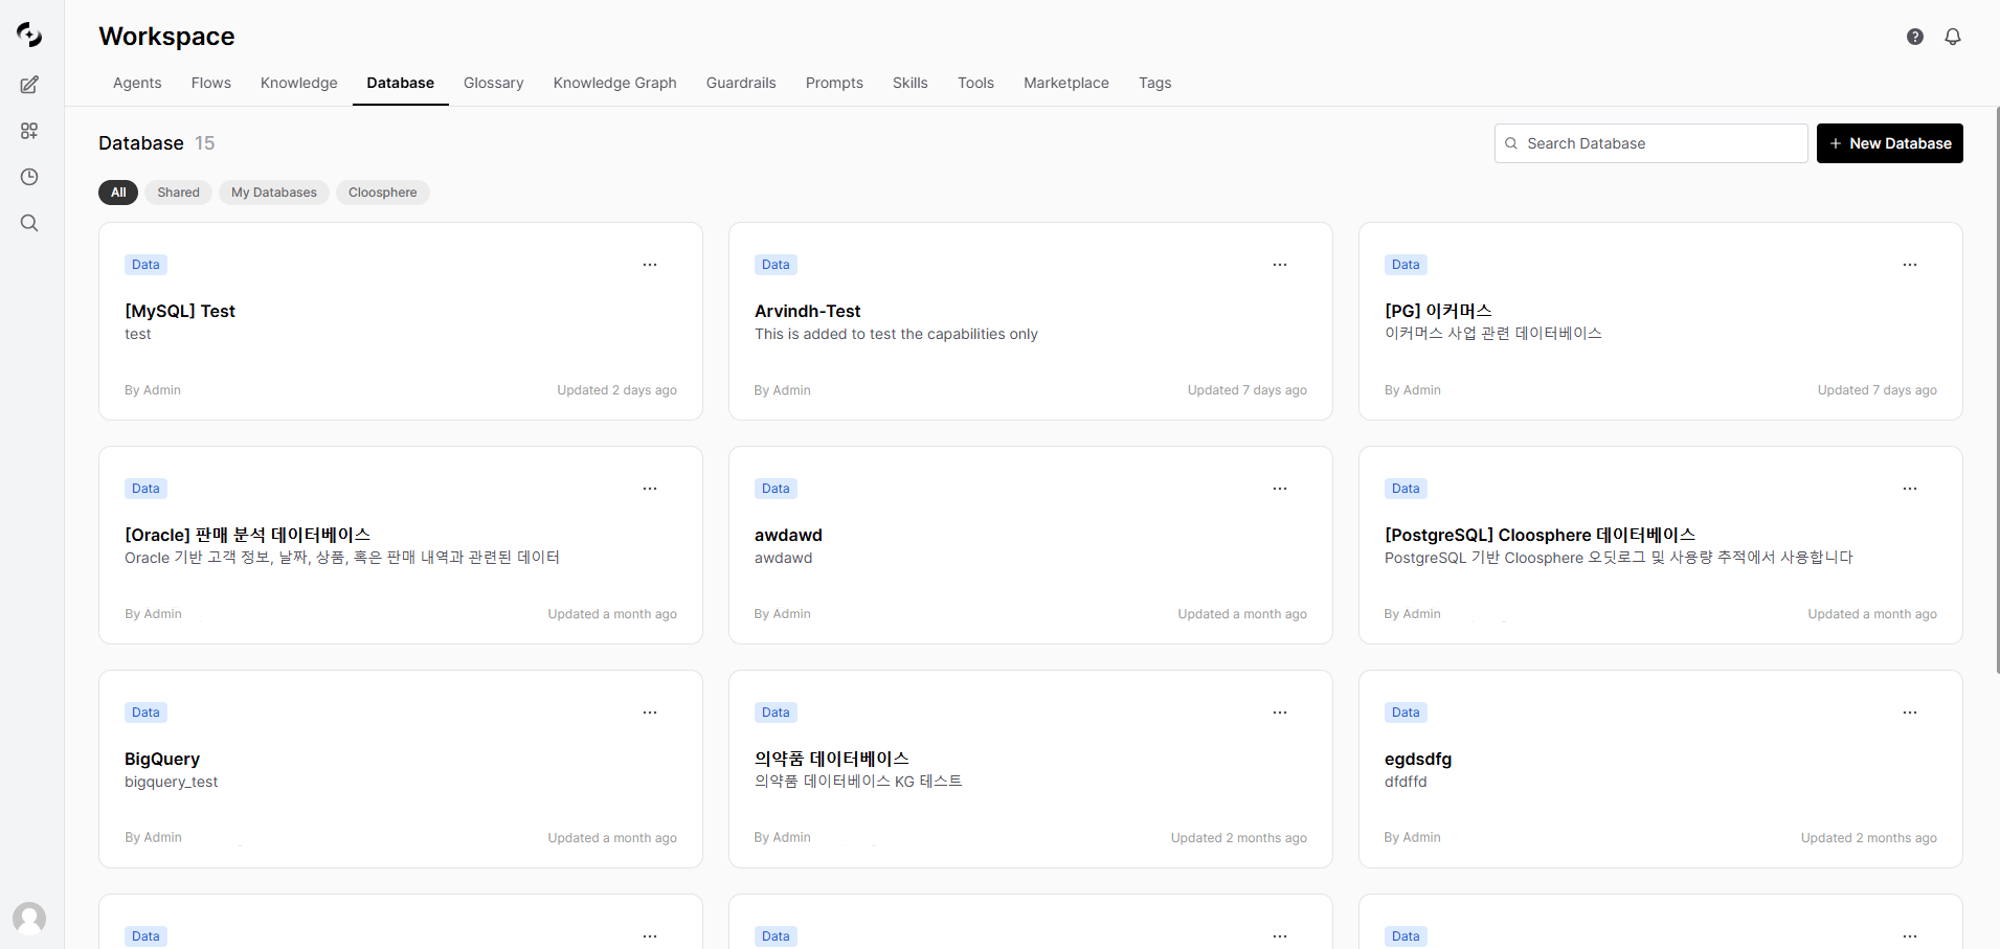Open the more options menu for egdsdfg
The width and height of the screenshot is (2000, 949).
[1910, 713]
